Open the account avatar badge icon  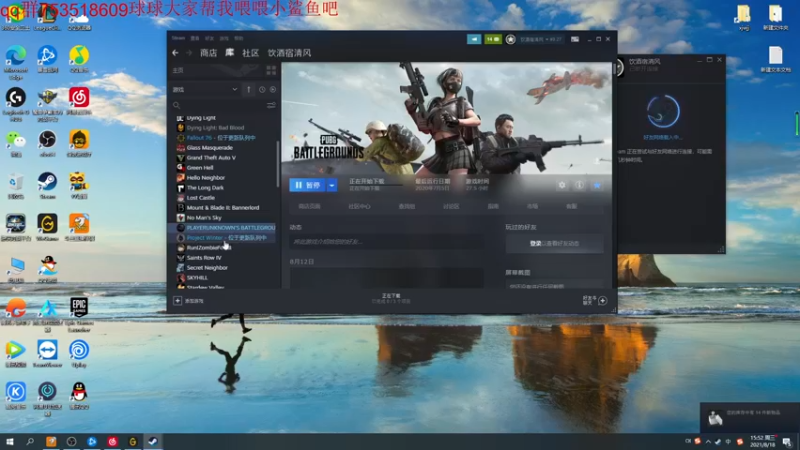point(510,39)
